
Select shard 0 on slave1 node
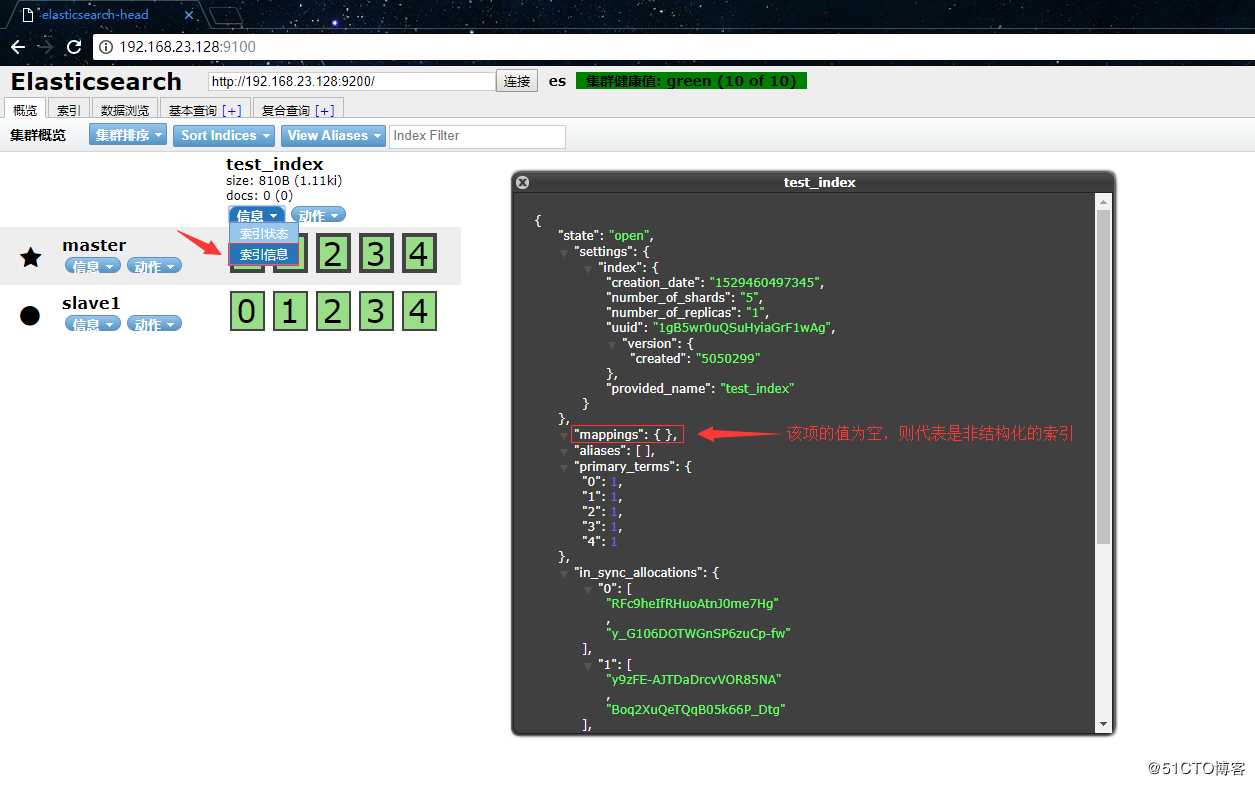[247, 312]
